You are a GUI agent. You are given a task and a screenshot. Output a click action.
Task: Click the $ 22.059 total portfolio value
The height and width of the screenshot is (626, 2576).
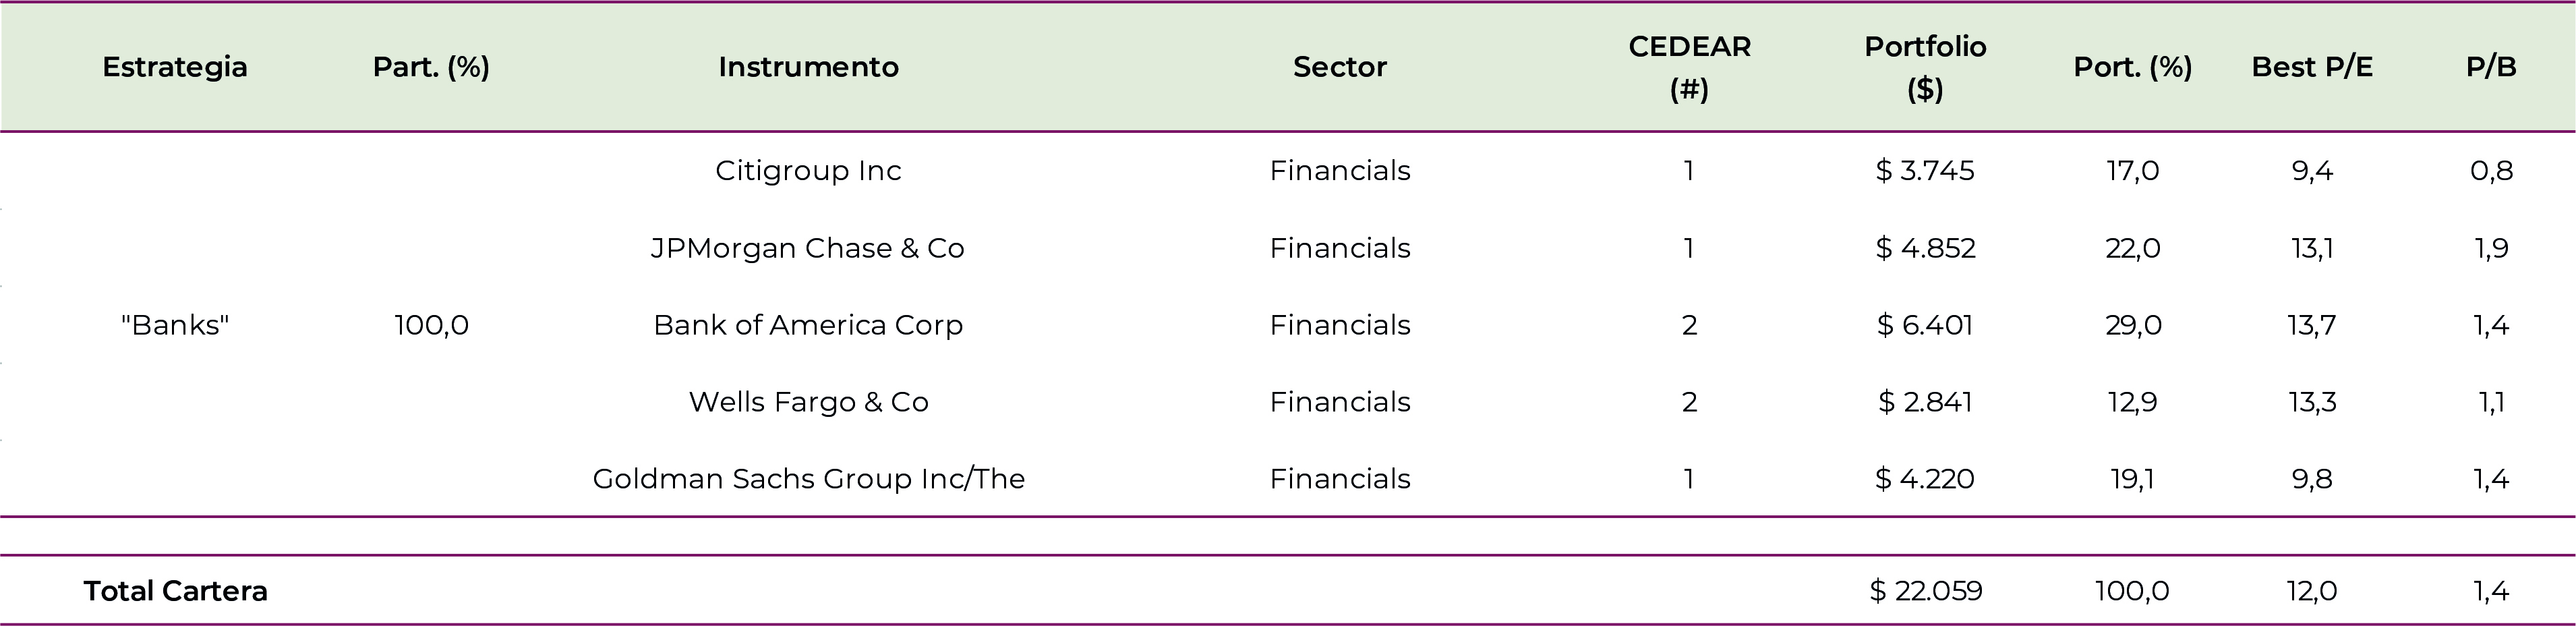(1925, 591)
